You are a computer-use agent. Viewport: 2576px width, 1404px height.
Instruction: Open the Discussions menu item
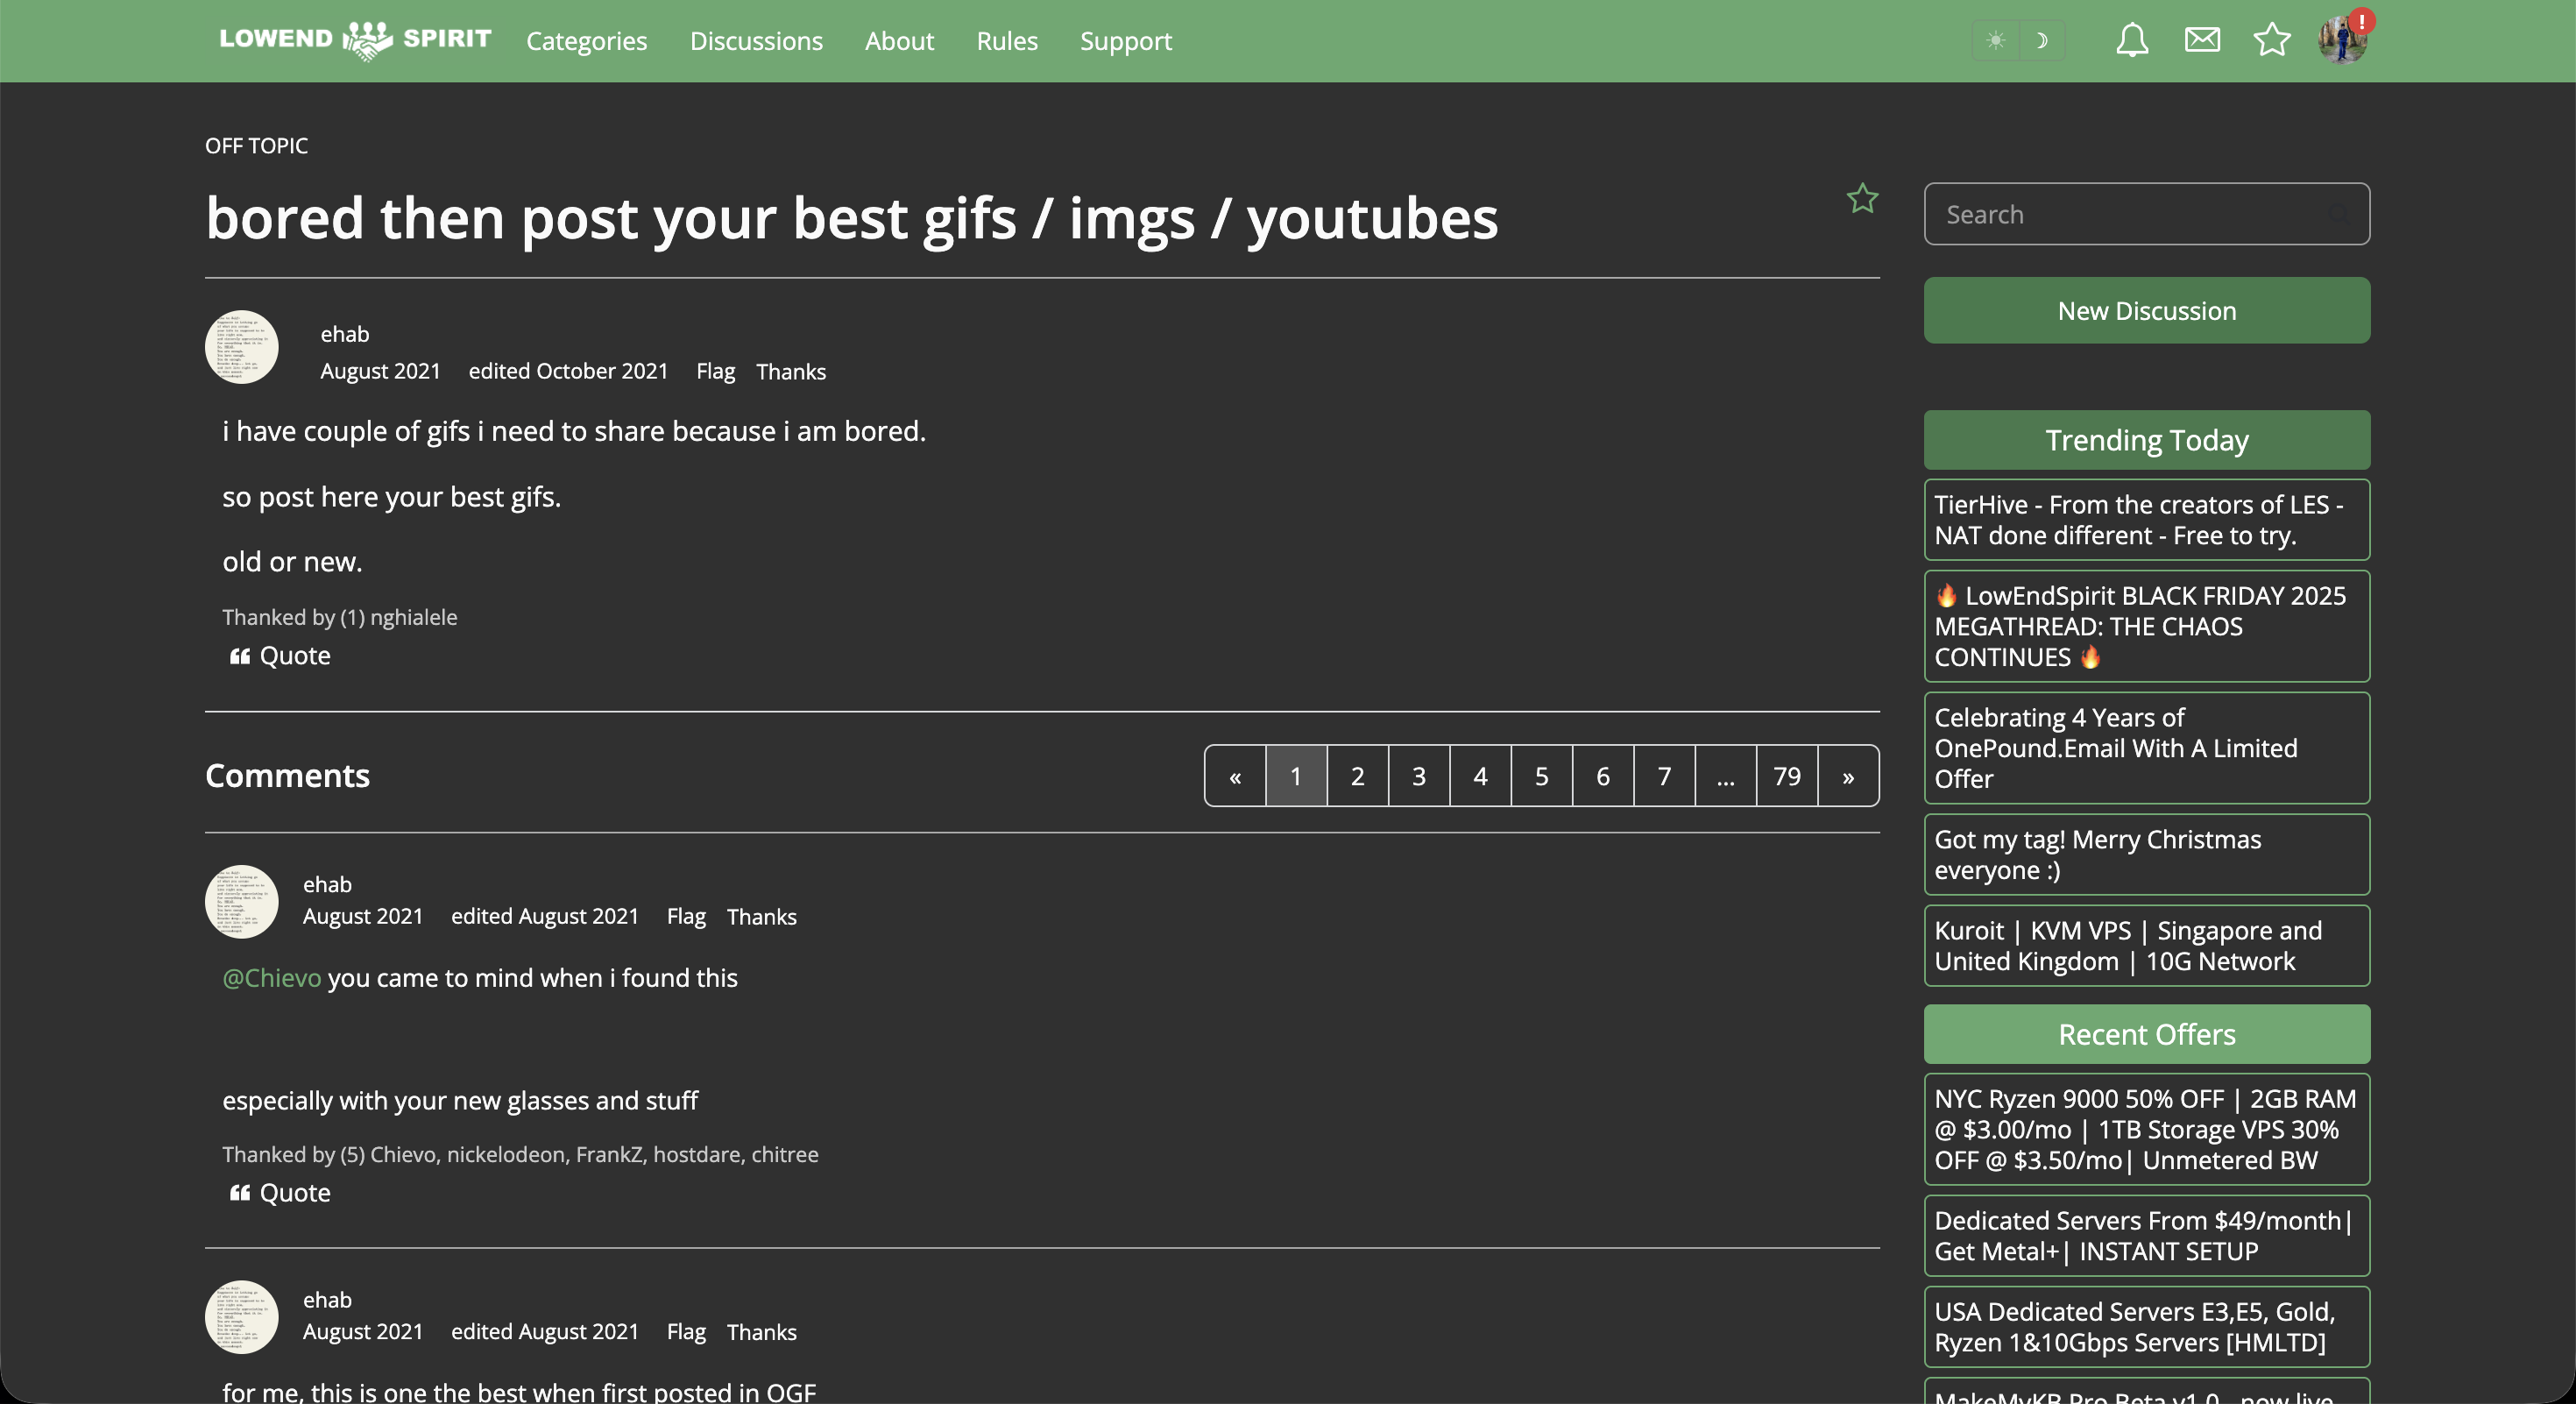756,41
